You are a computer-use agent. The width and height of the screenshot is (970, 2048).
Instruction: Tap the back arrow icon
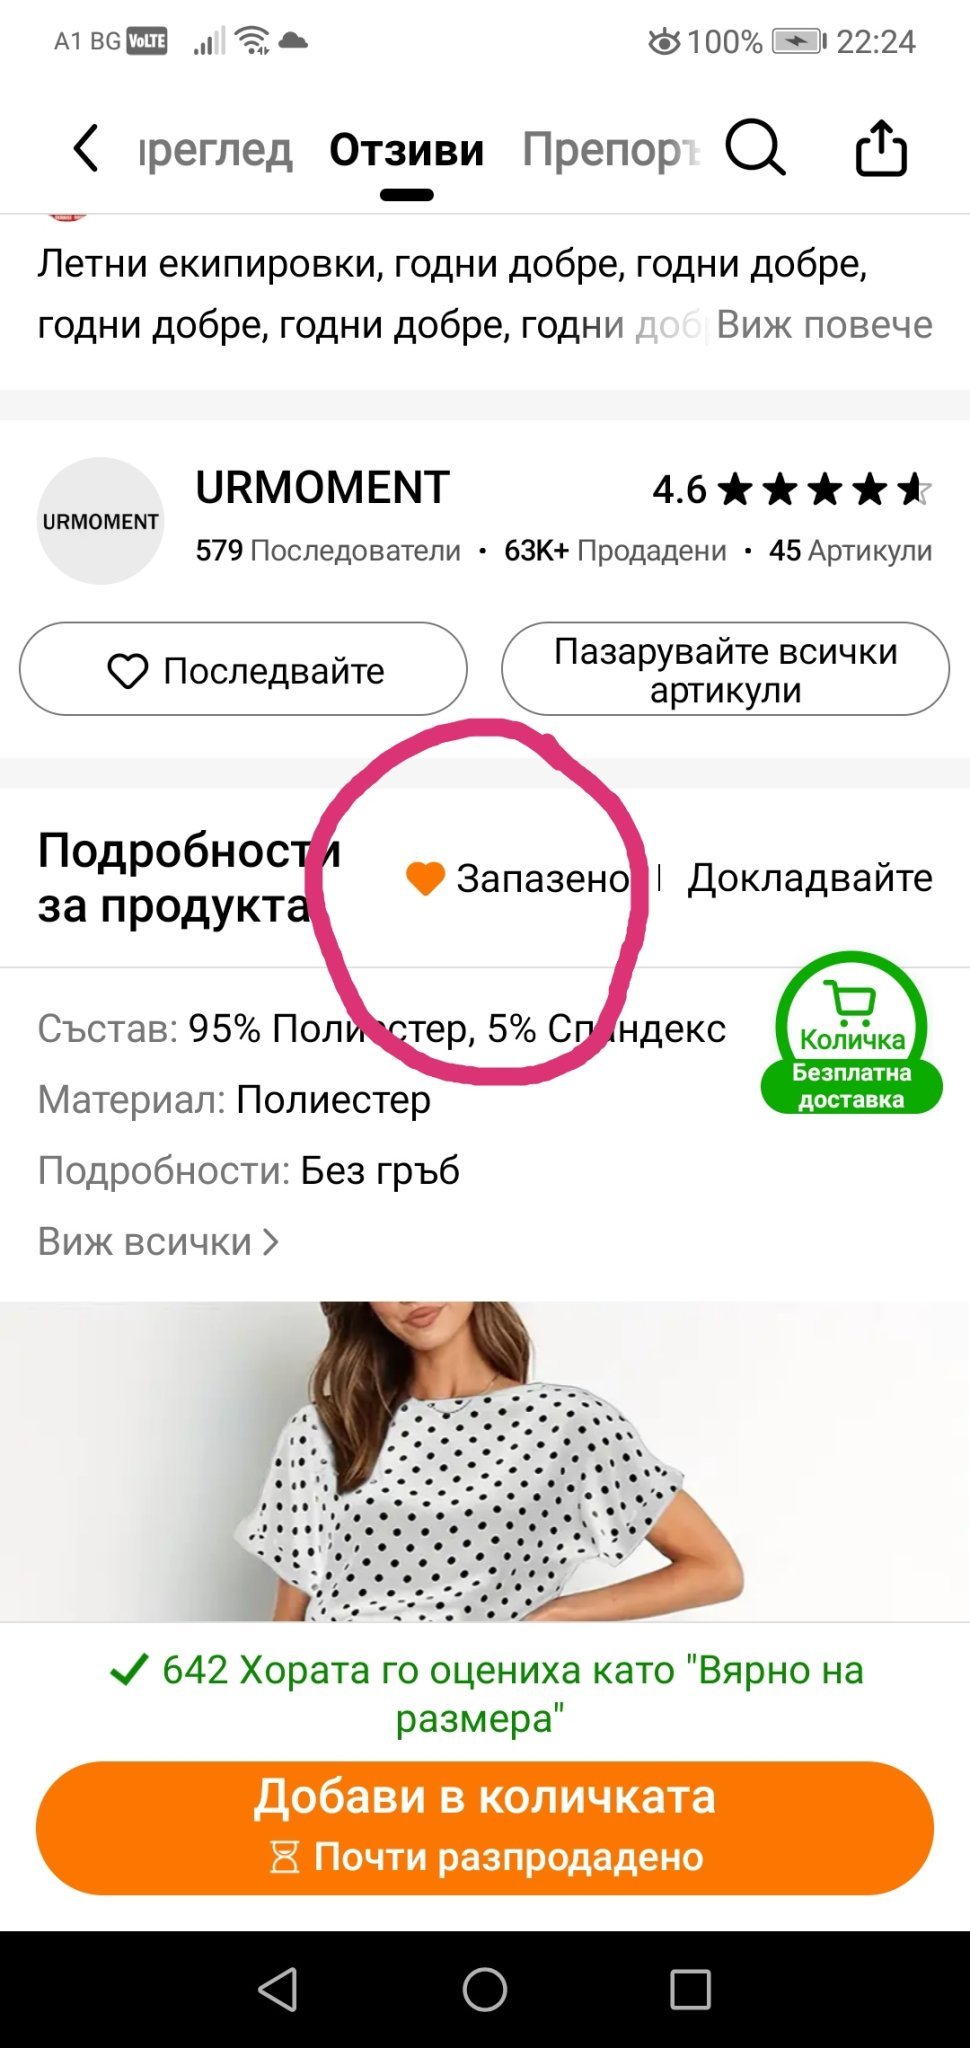(86, 149)
